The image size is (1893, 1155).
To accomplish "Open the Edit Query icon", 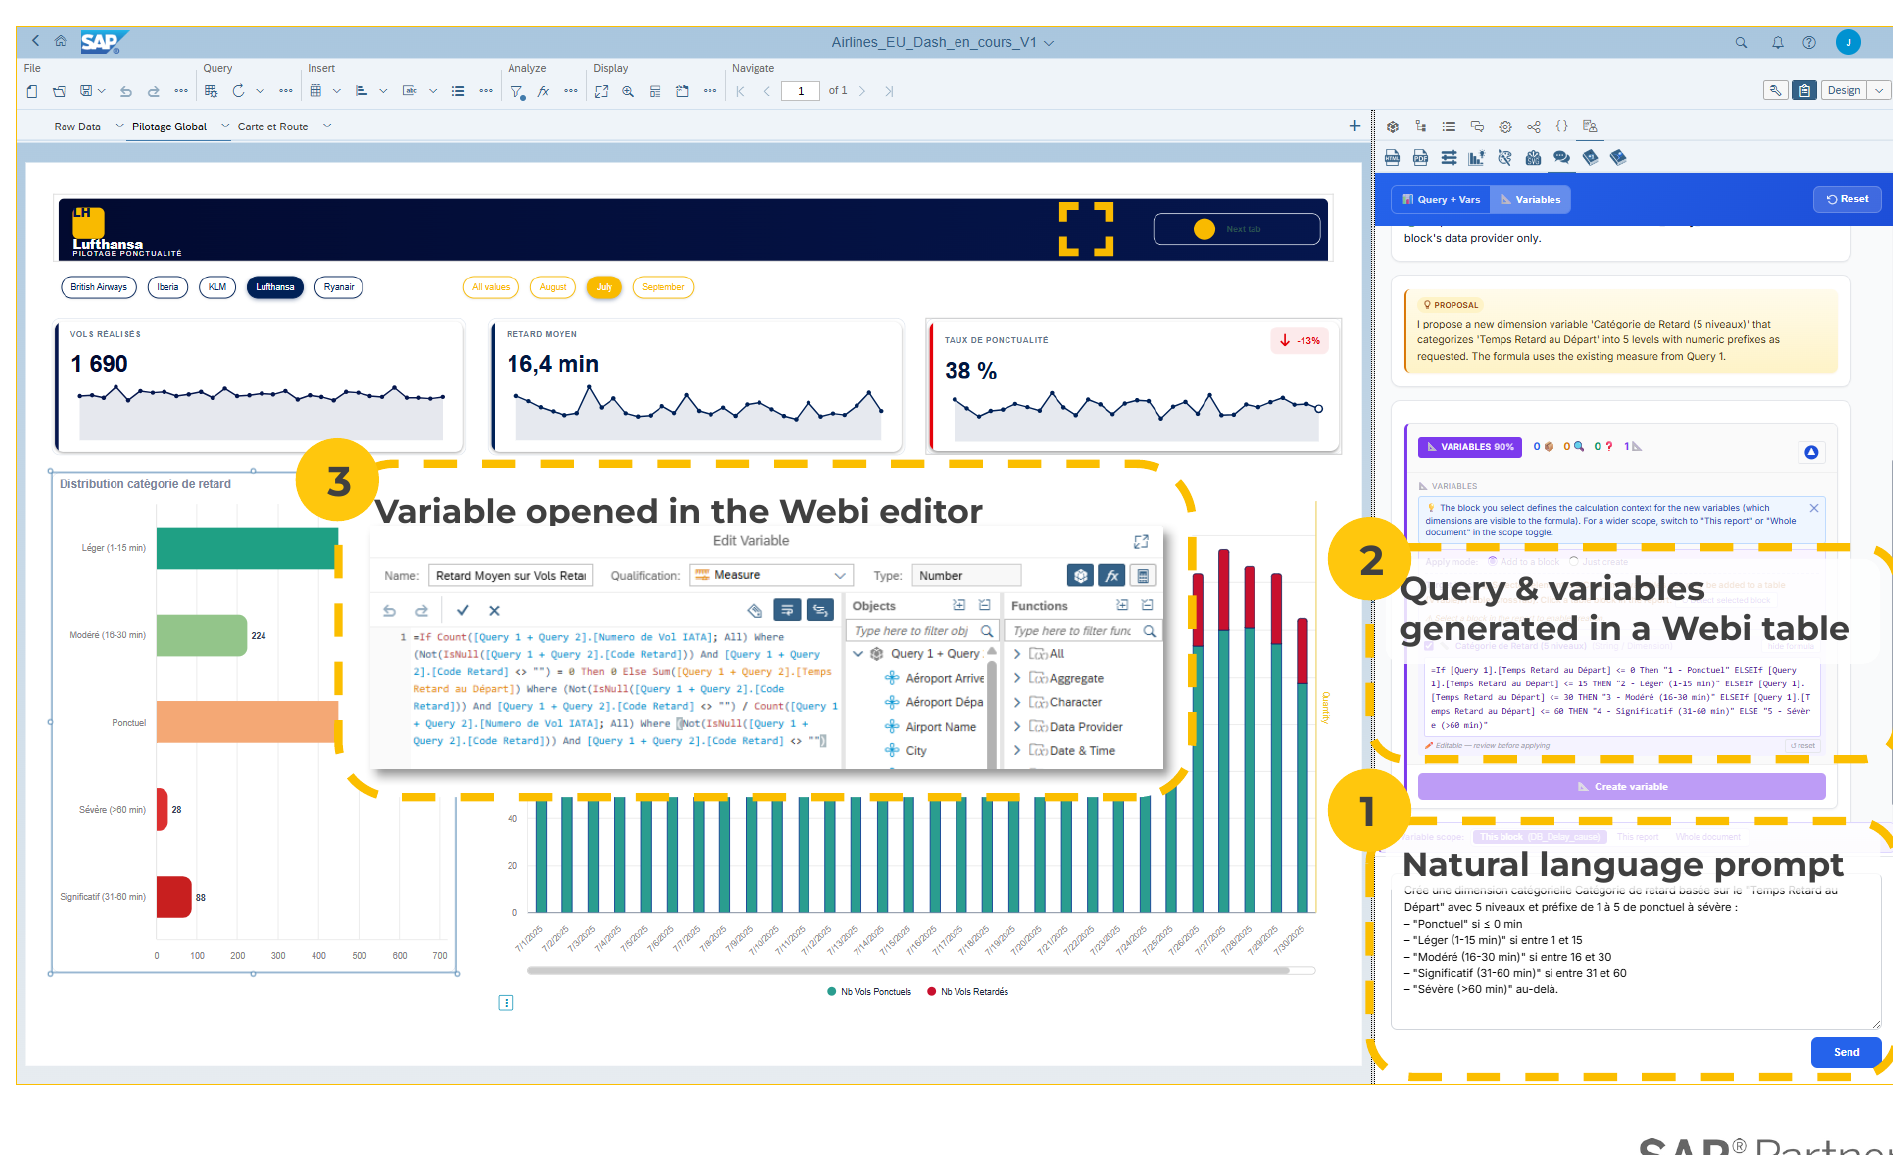I will (x=211, y=91).
